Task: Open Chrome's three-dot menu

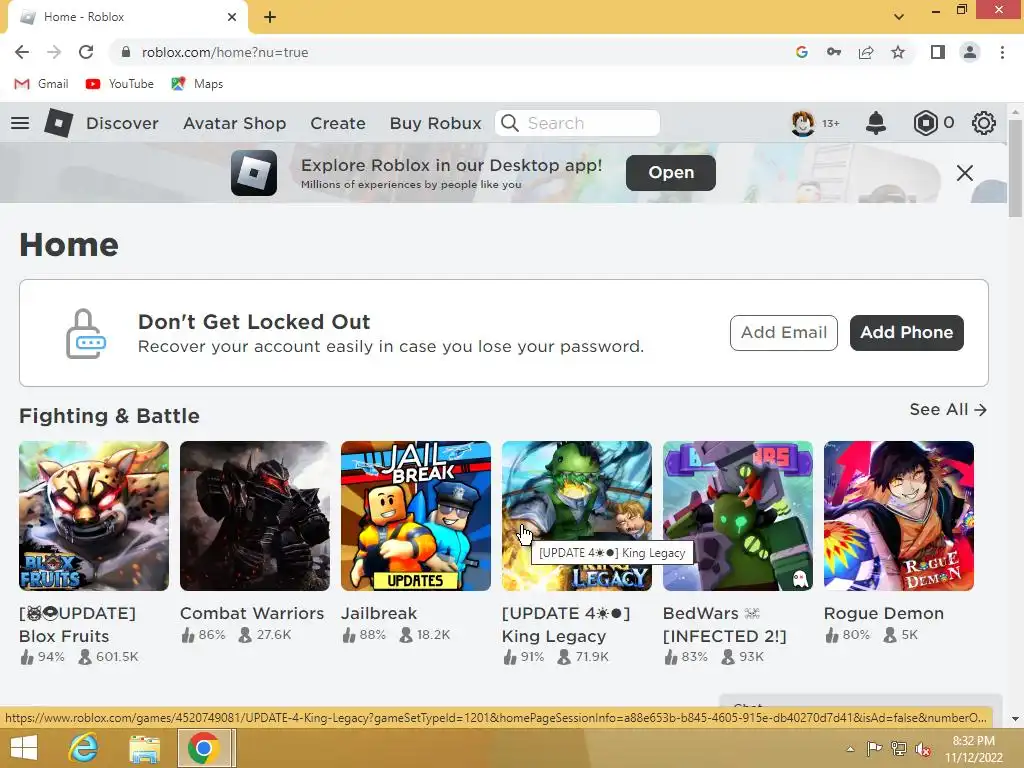Action: [x=1002, y=52]
